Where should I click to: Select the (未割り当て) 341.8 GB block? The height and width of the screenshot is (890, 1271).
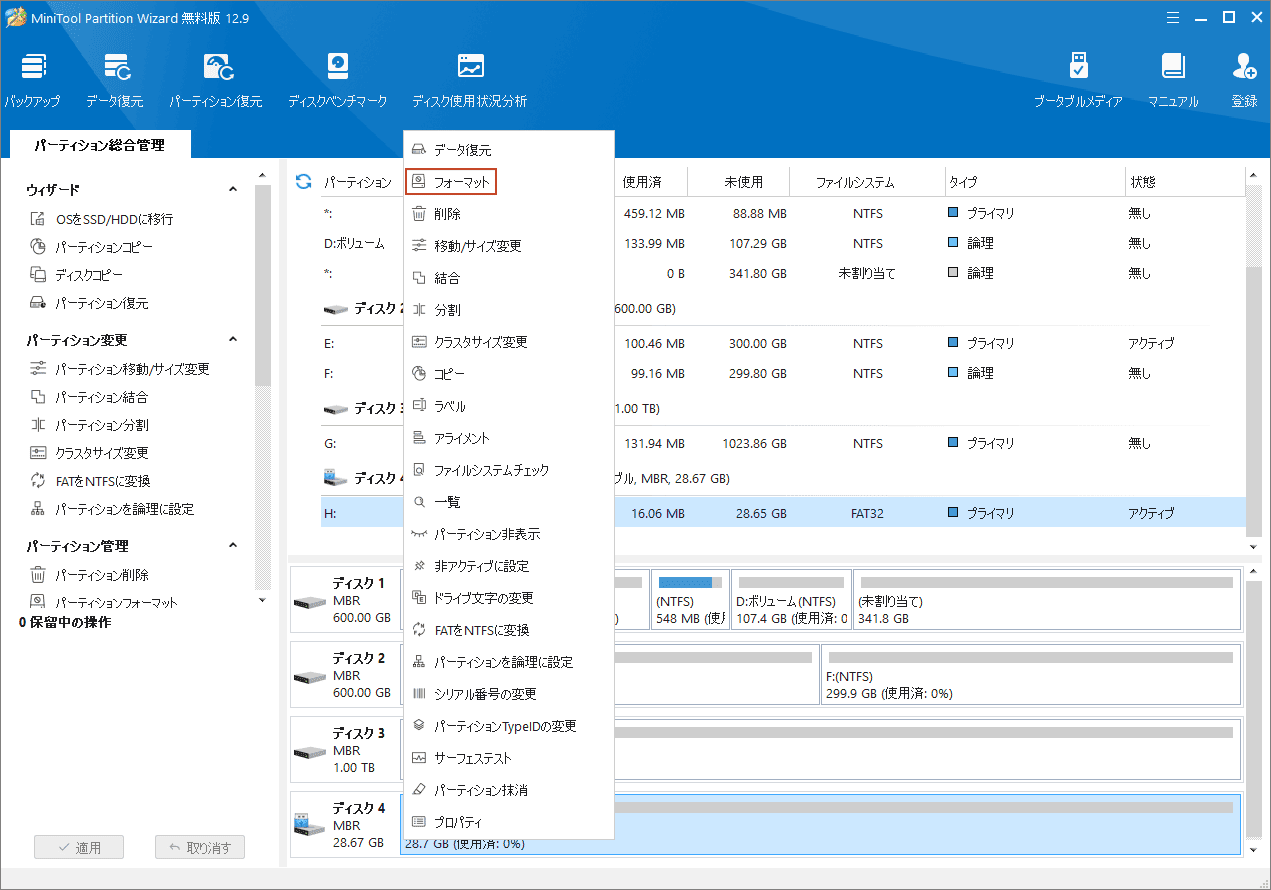click(1047, 600)
